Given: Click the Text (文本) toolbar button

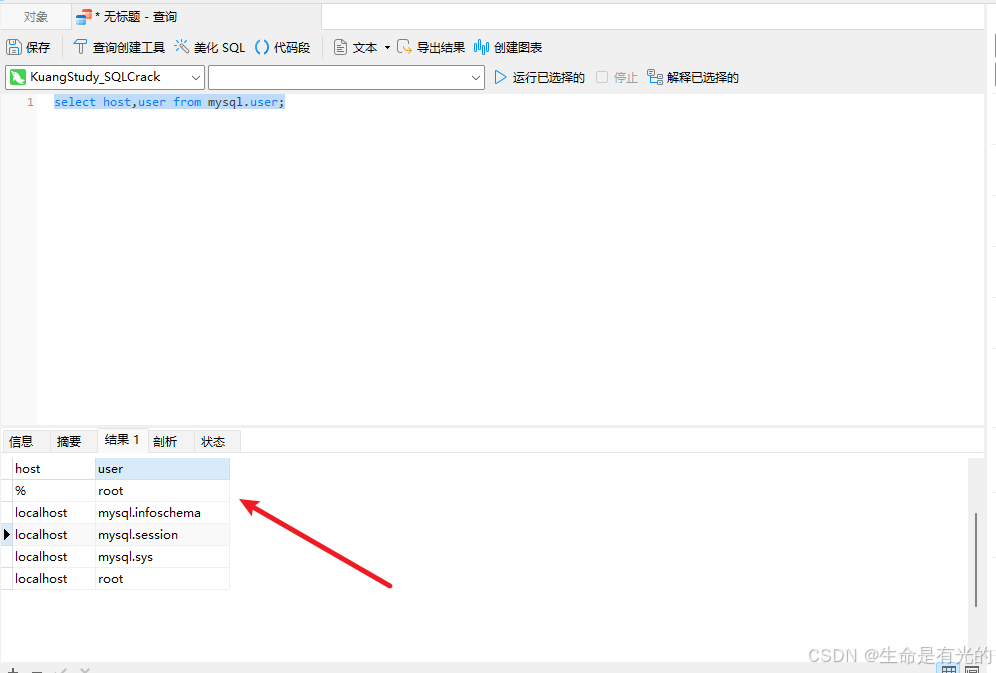Looking at the screenshot, I should click(x=356, y=48).
